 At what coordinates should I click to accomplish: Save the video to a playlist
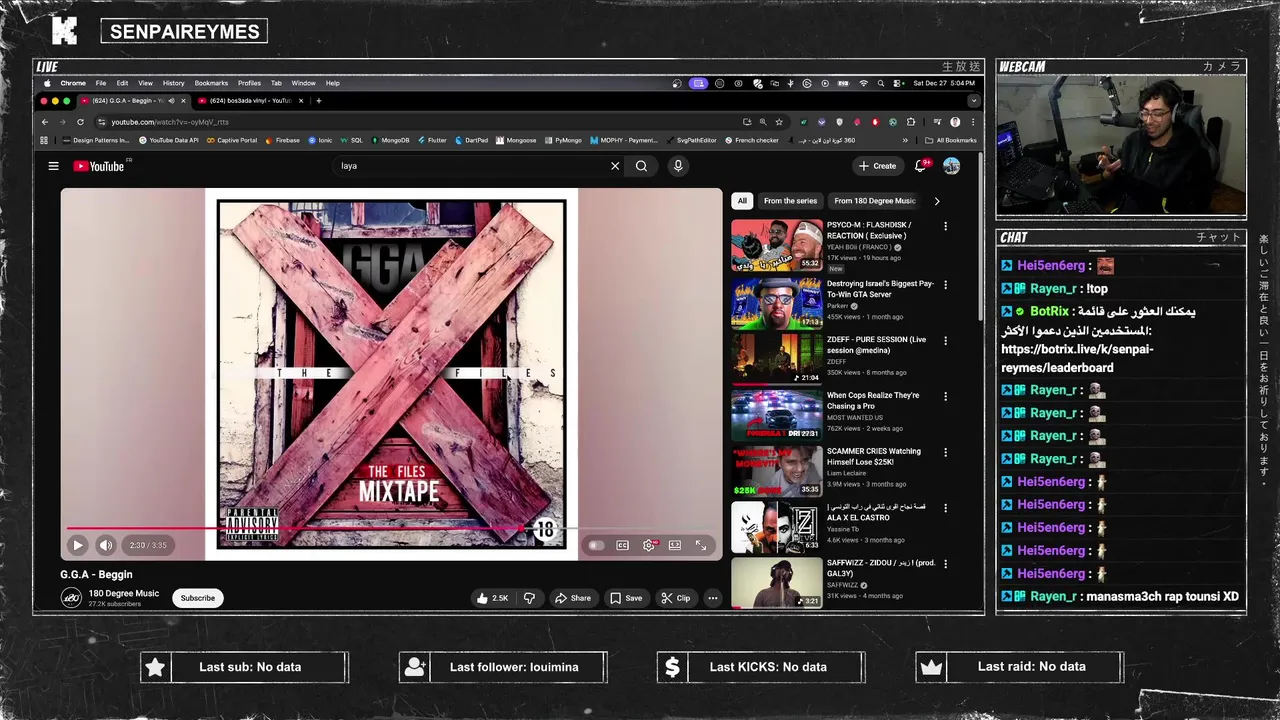pyautogui.click(x=626, y=598)
